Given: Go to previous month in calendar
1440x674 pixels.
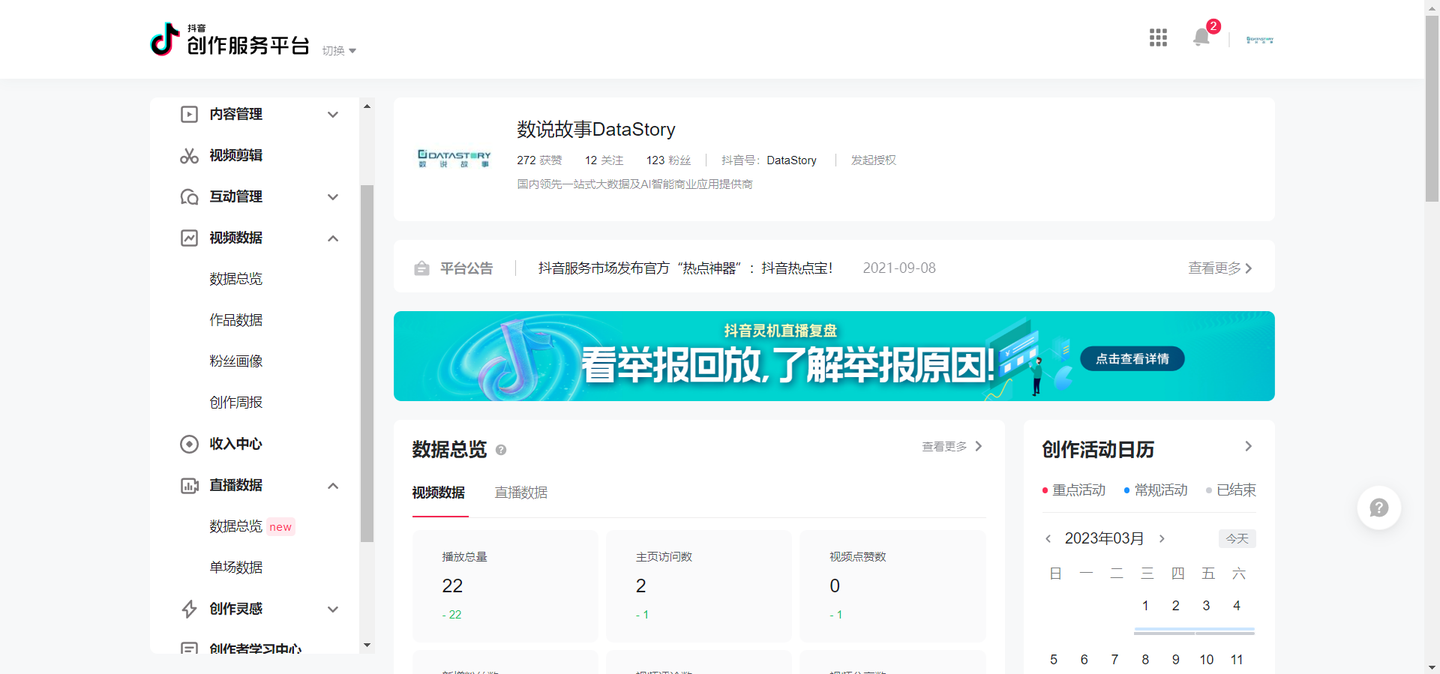Looking at the screenshot, I should 1048,539.
